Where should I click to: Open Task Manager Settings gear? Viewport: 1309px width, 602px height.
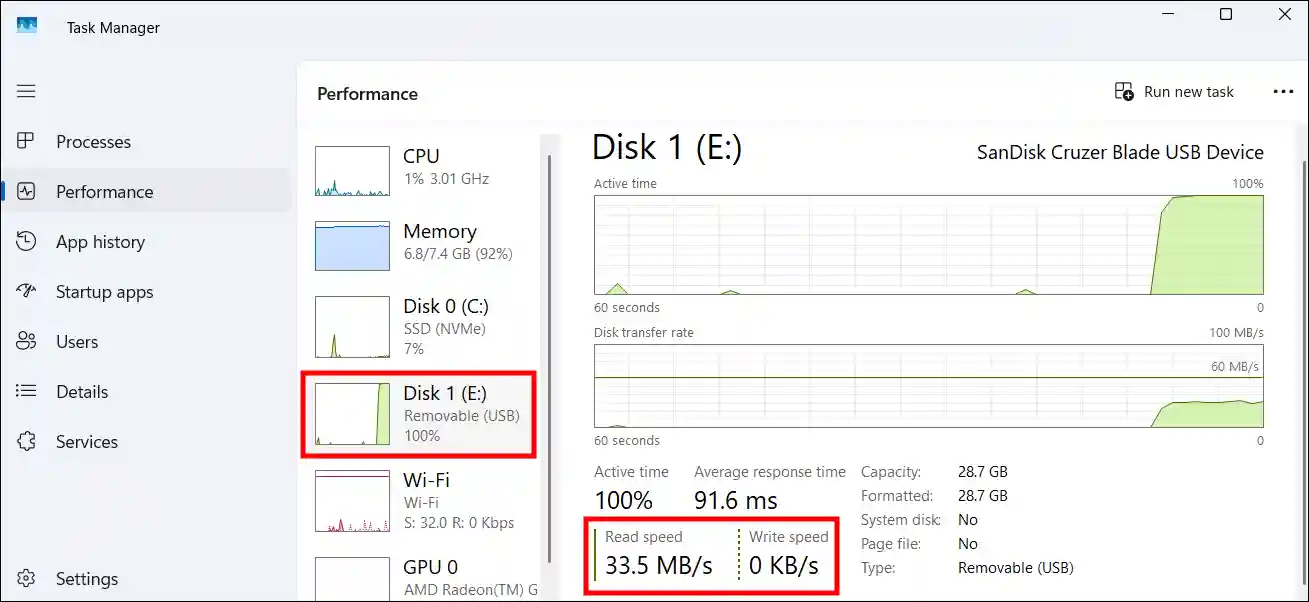click(26, 578)
